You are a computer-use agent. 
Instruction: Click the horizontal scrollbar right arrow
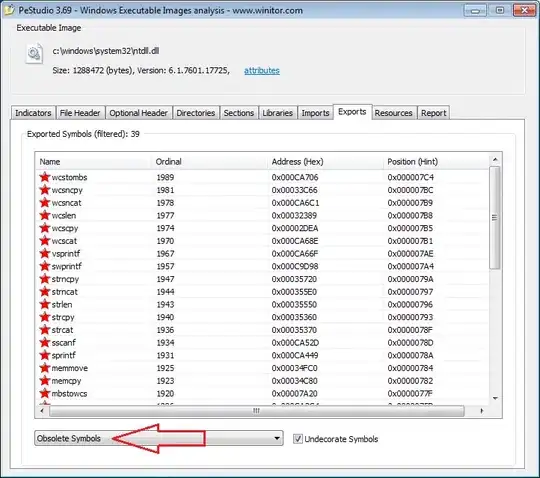481,411
